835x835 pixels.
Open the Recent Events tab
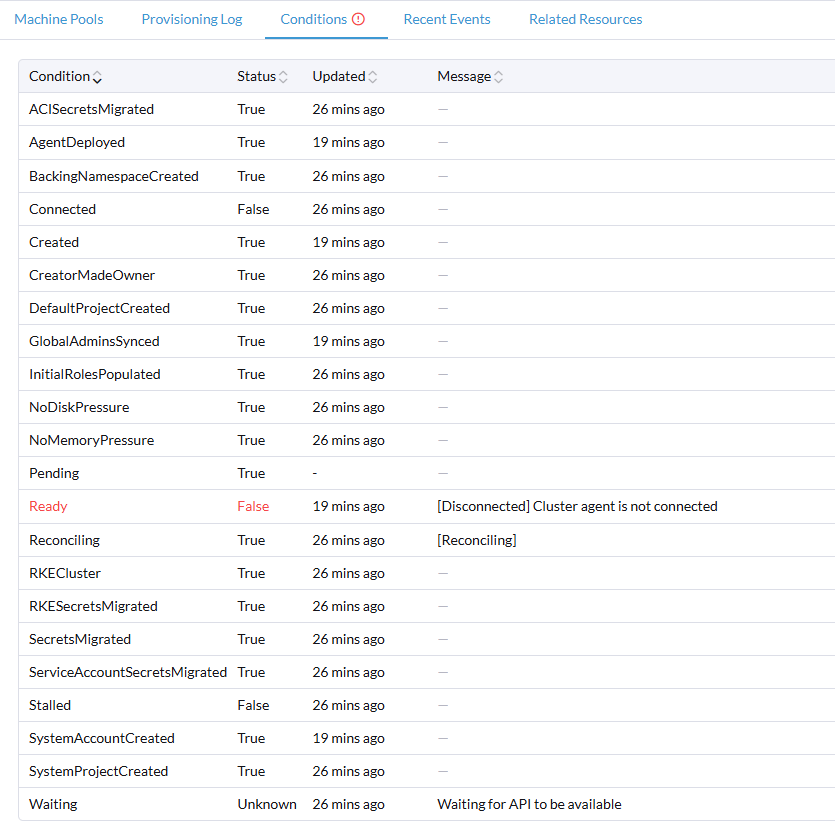coord(447,19)
